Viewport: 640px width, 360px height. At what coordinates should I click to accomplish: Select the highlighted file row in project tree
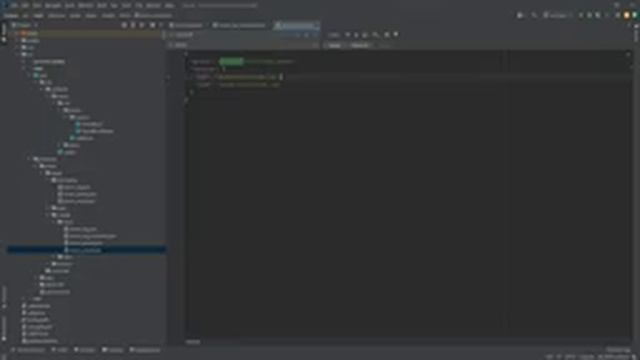[87, 250]
